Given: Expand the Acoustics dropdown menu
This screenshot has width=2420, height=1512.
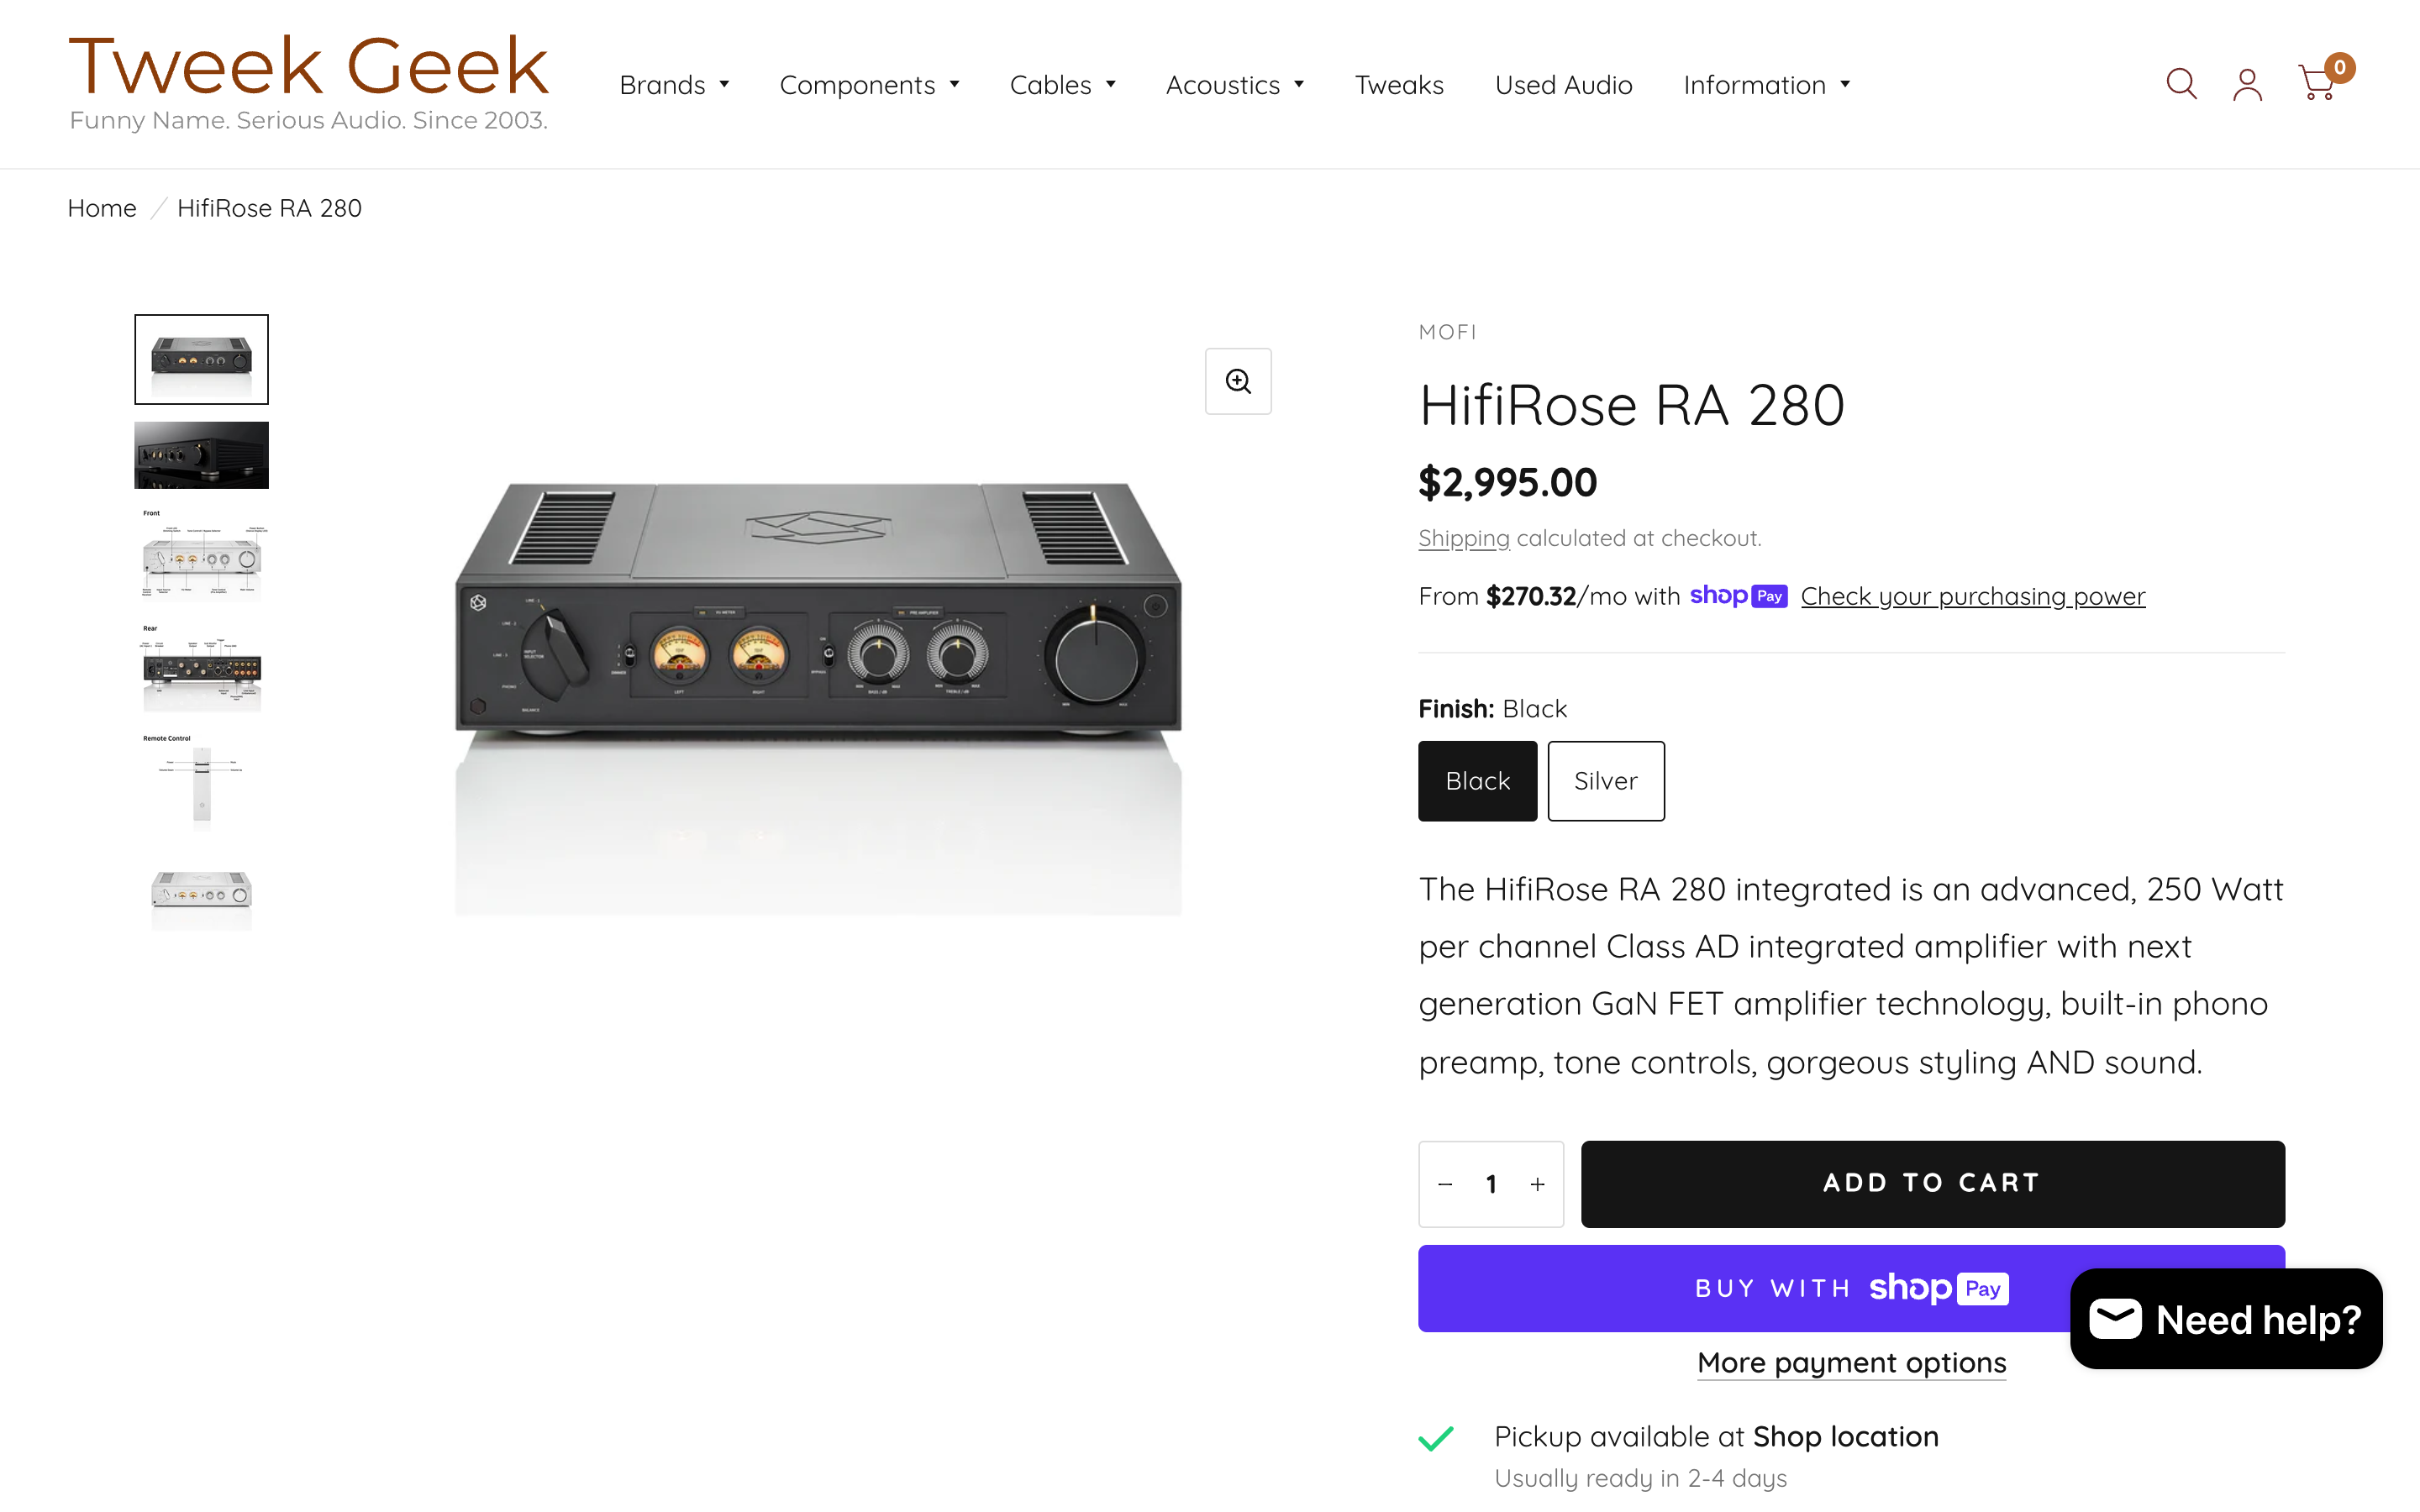Looking at the screenshot, I should pos(1234,85).
